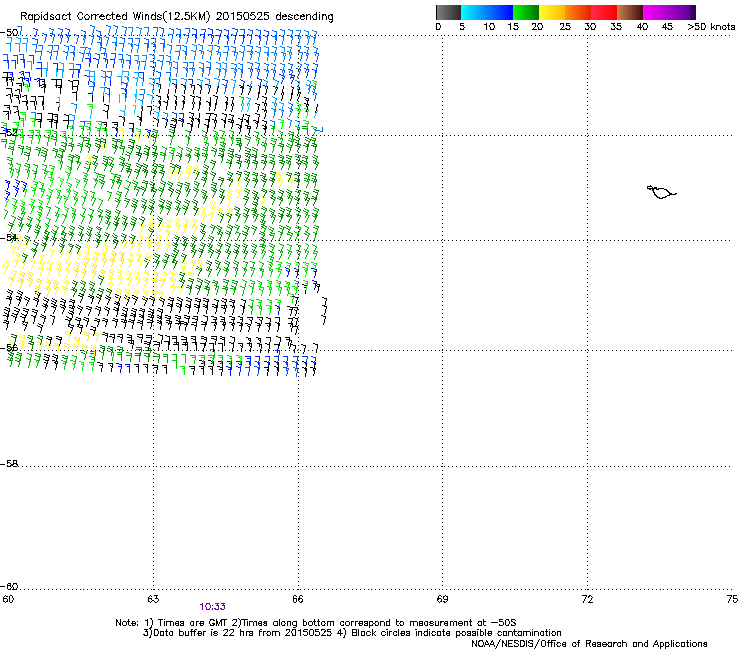
Task: Select the cyan 5-10 knots color swatch
Action: (x=474, y=12)
